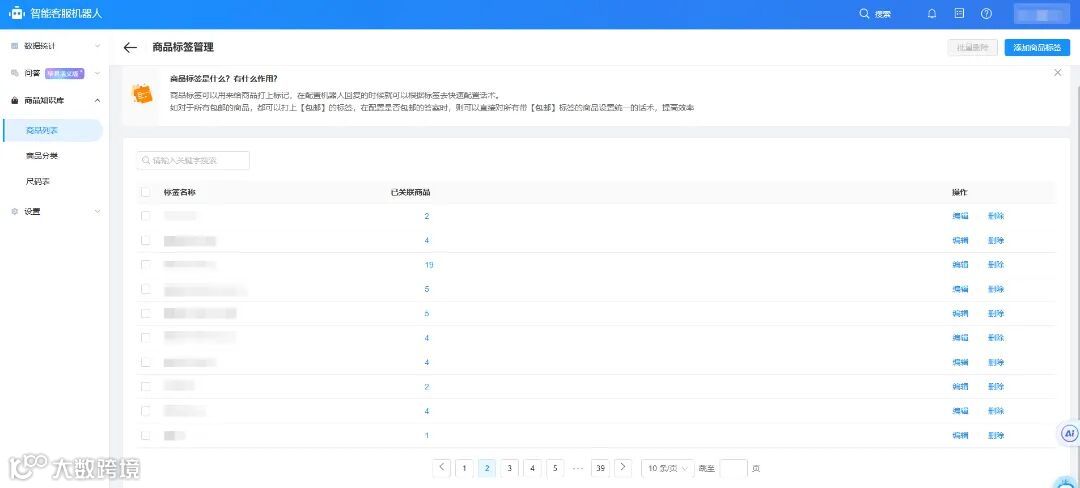Focus the jump-to-page input
Screen dimensions: 1080x488
click(x=734, y=468)
